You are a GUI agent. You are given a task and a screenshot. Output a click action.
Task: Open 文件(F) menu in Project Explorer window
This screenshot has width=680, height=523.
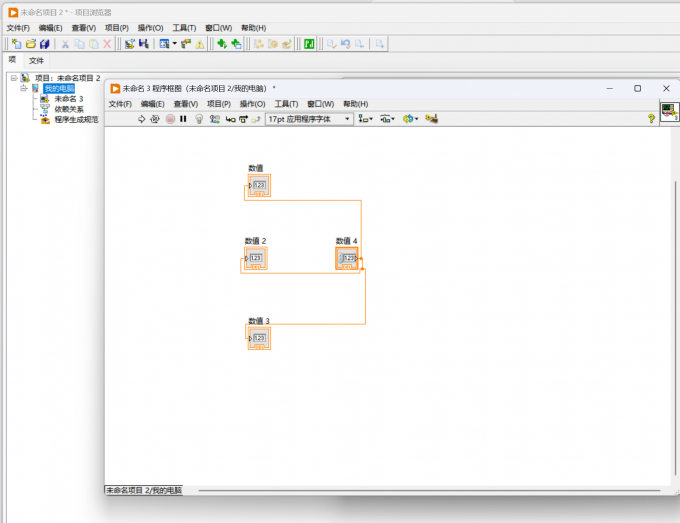18,28
